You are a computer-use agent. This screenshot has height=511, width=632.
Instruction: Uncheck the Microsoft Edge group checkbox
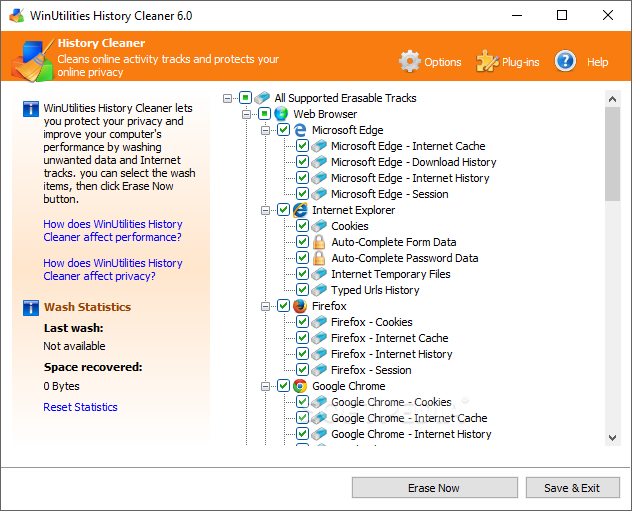[x=283, y=130]
